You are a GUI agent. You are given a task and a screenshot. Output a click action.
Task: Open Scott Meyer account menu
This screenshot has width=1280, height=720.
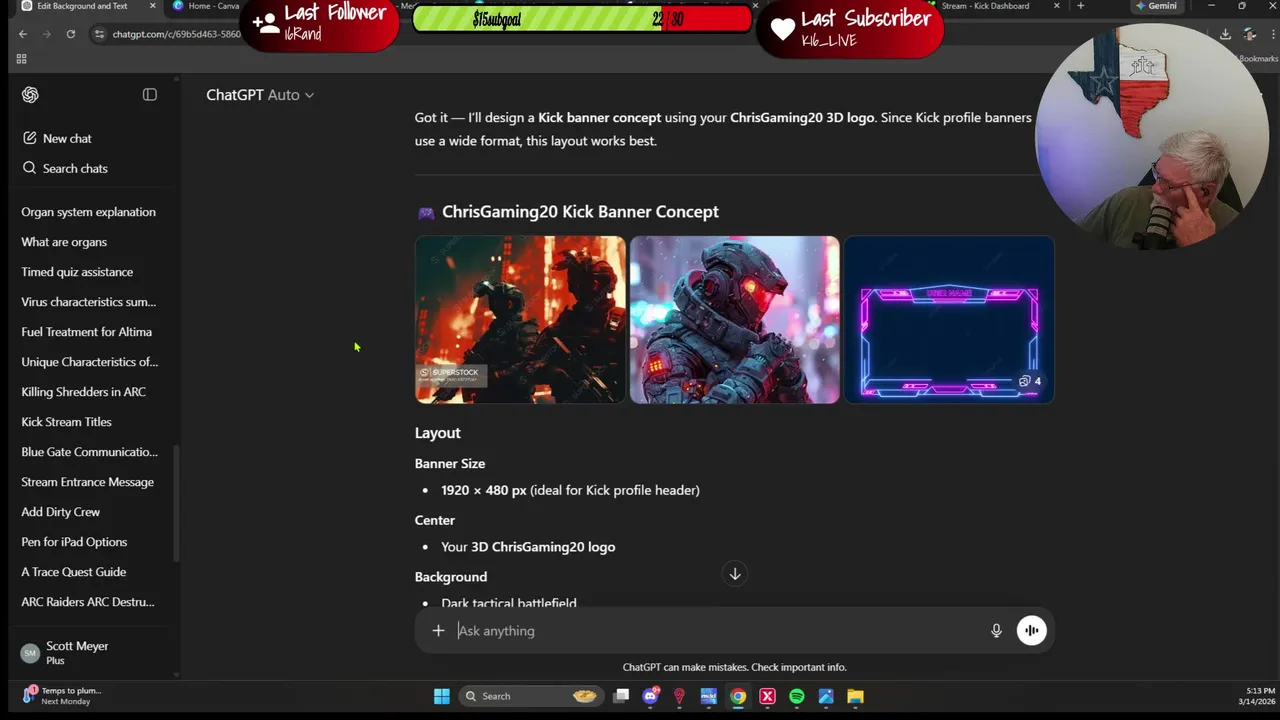90,653
